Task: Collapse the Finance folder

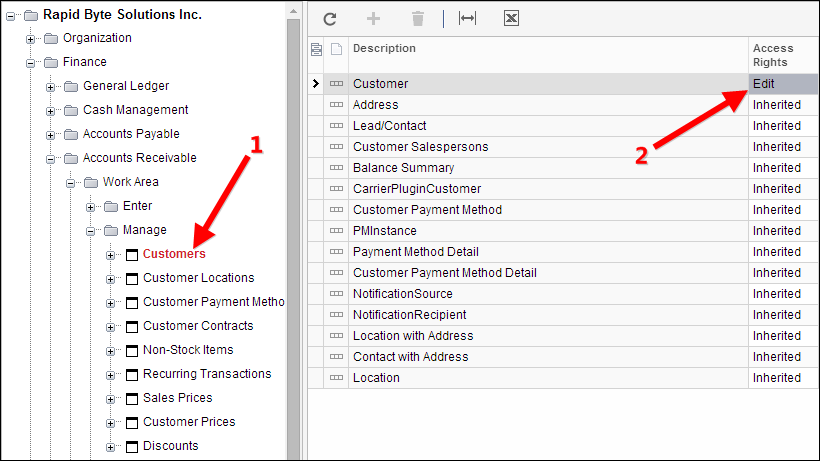Action: [x=30, y=63]
